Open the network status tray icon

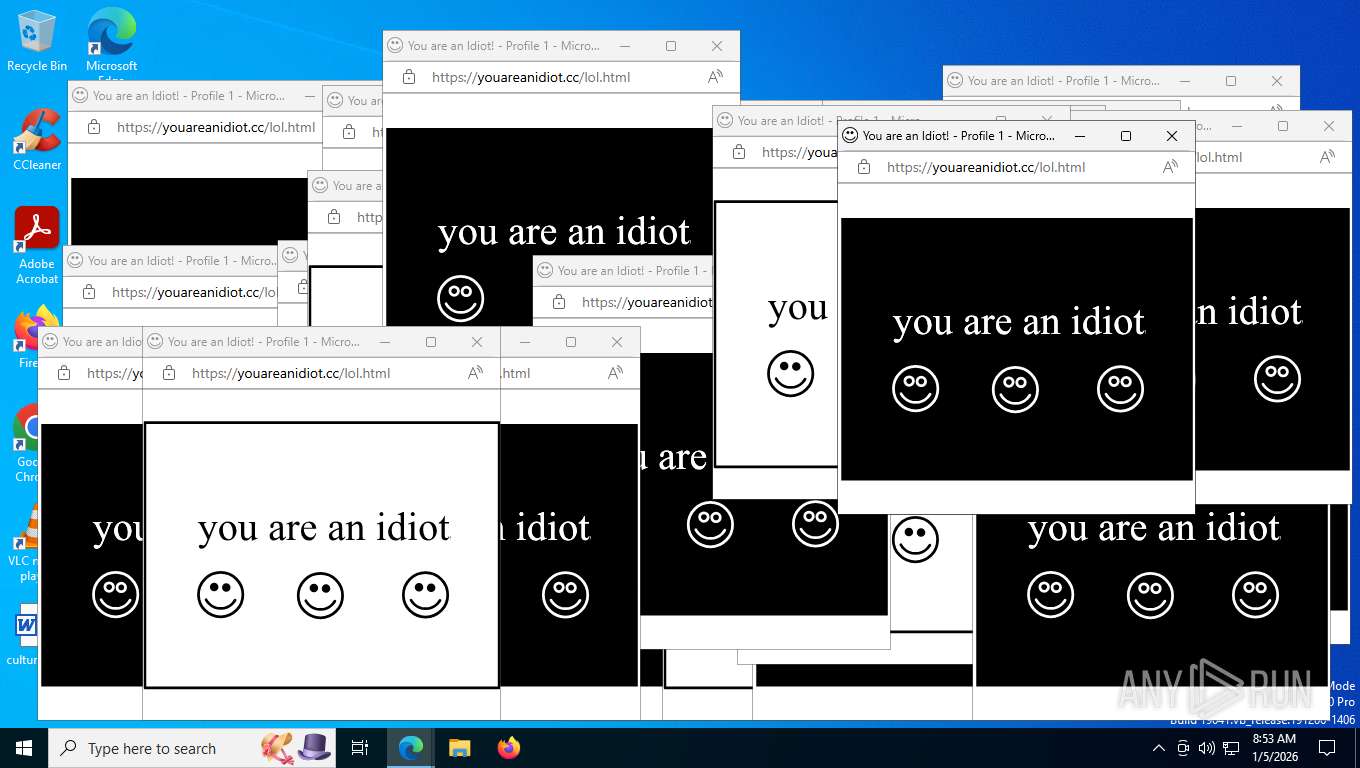(x=1231, y=748)
